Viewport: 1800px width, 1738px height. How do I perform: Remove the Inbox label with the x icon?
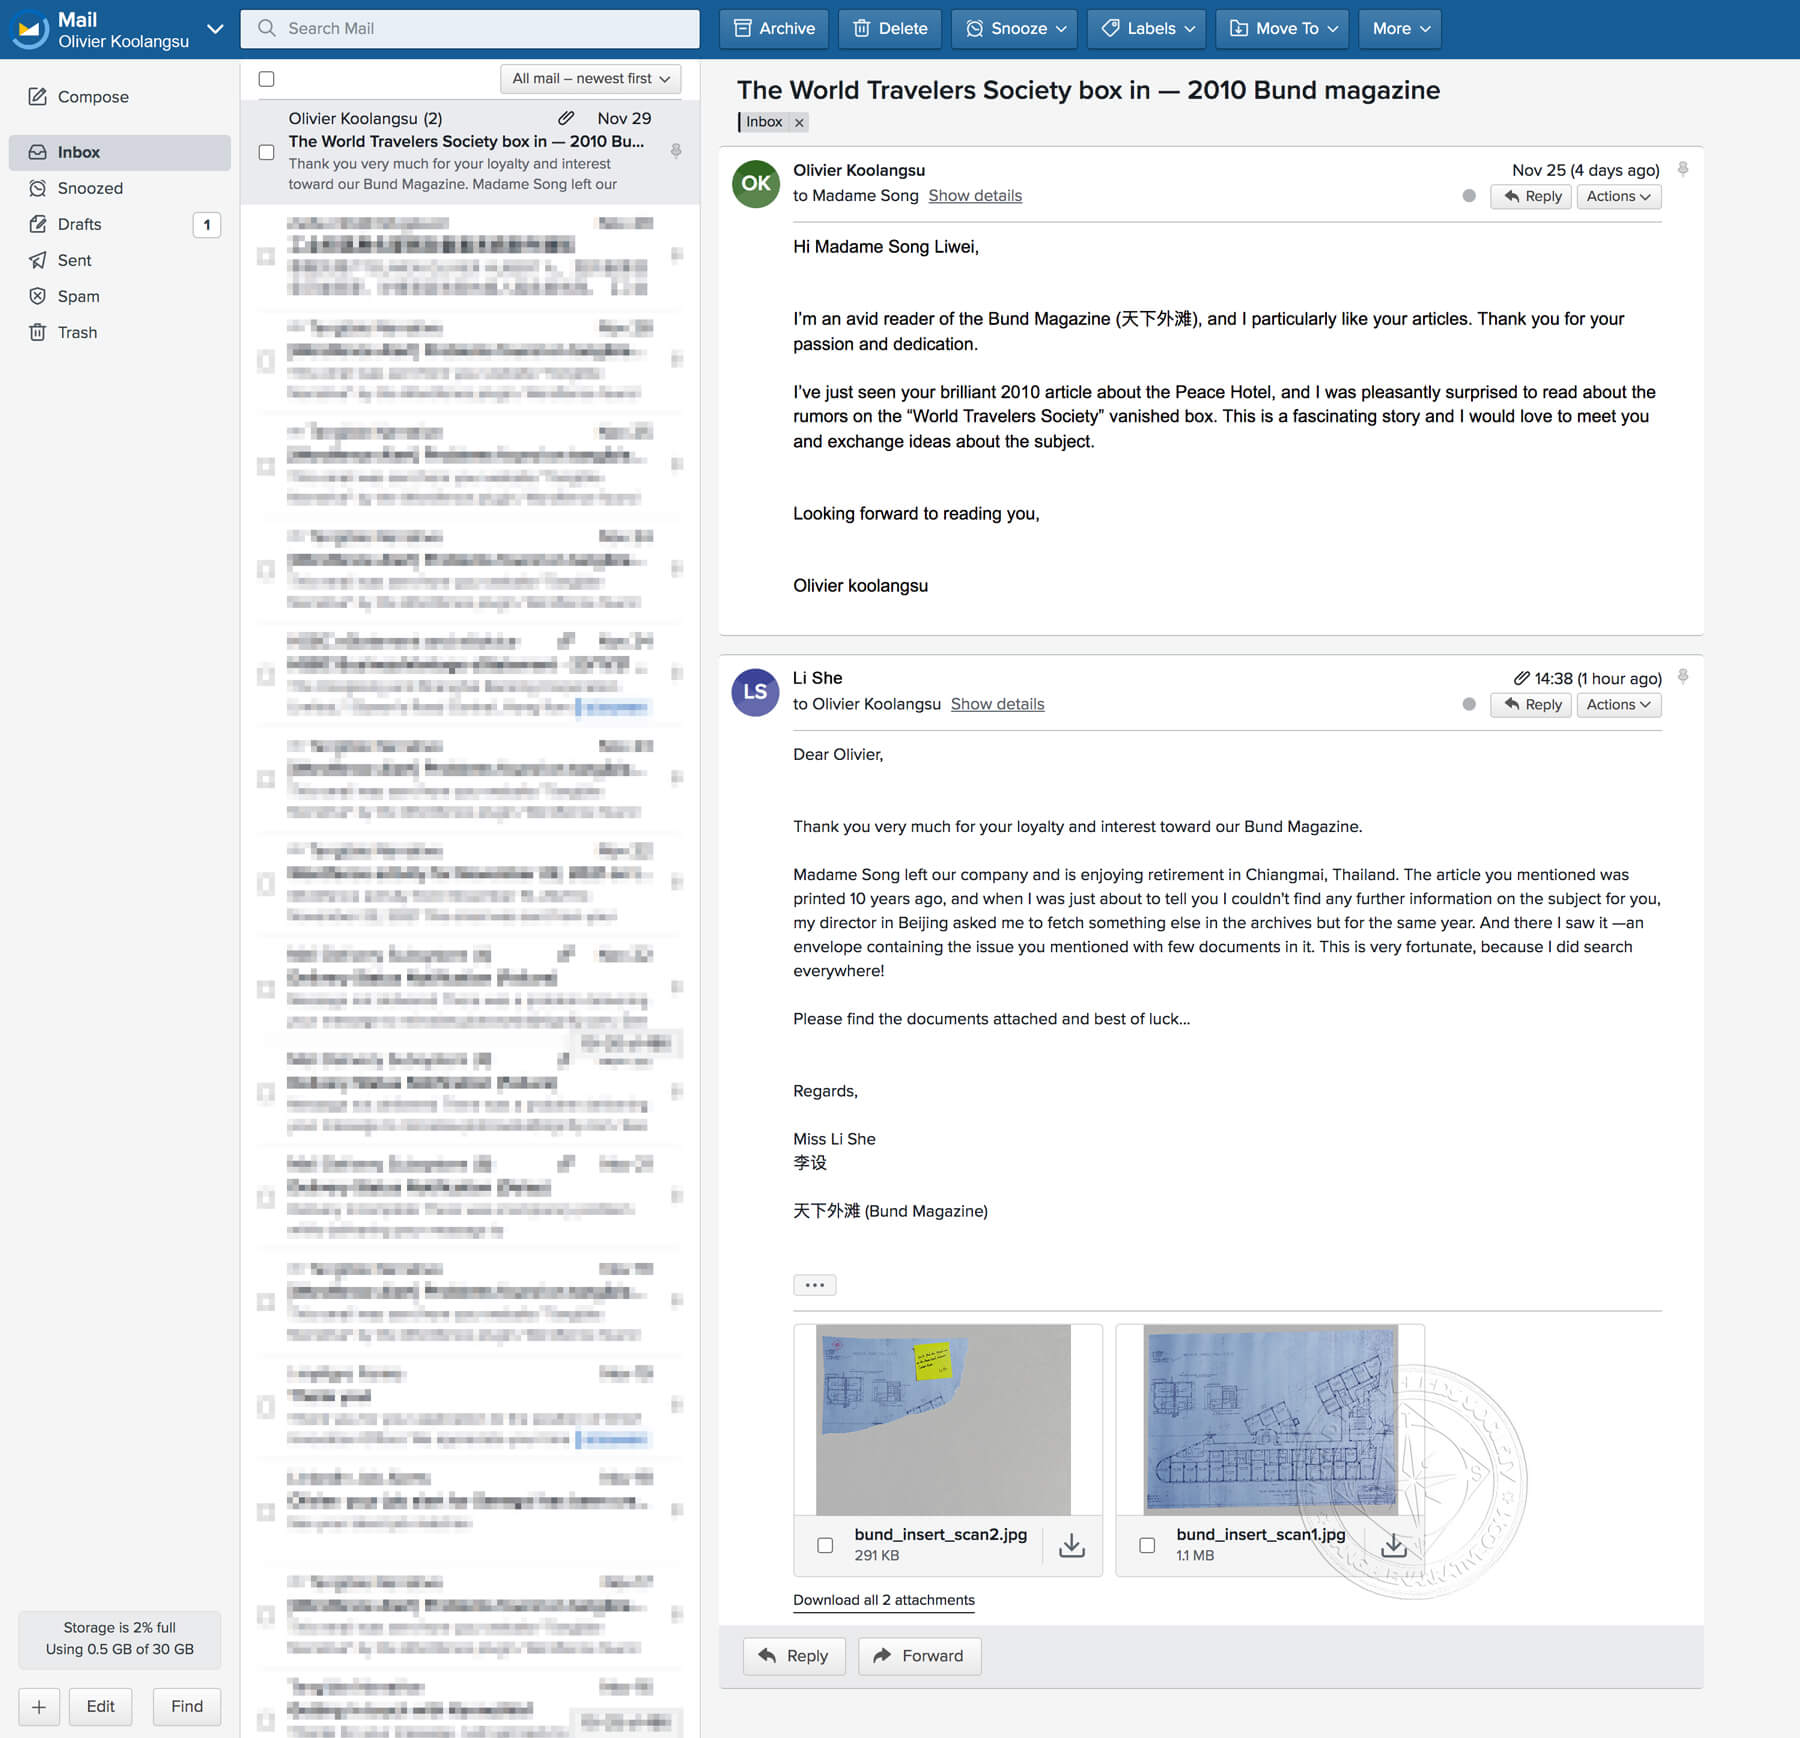799,122
